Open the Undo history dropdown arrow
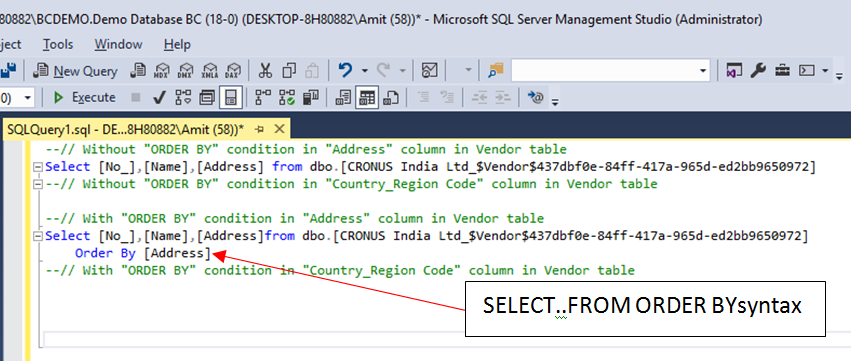This screenshot has height=361, width=851. point(364,71)
